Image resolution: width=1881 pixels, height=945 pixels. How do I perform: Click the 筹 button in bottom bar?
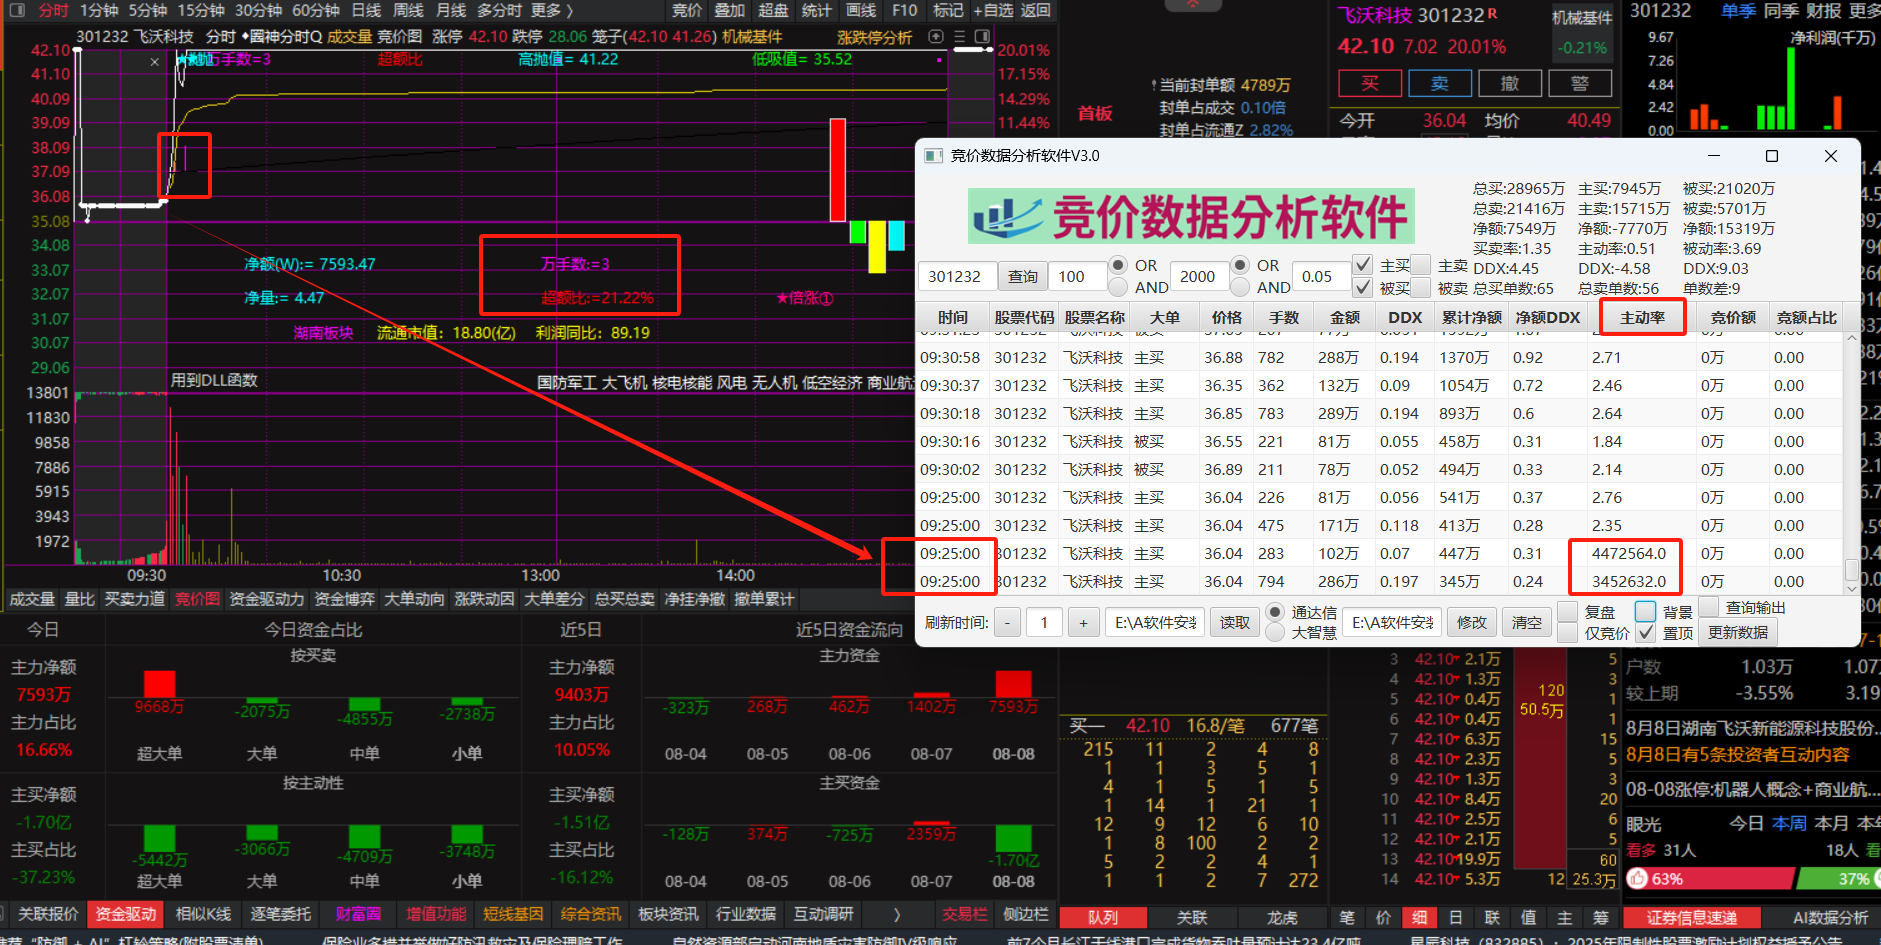click(1600, 917)
